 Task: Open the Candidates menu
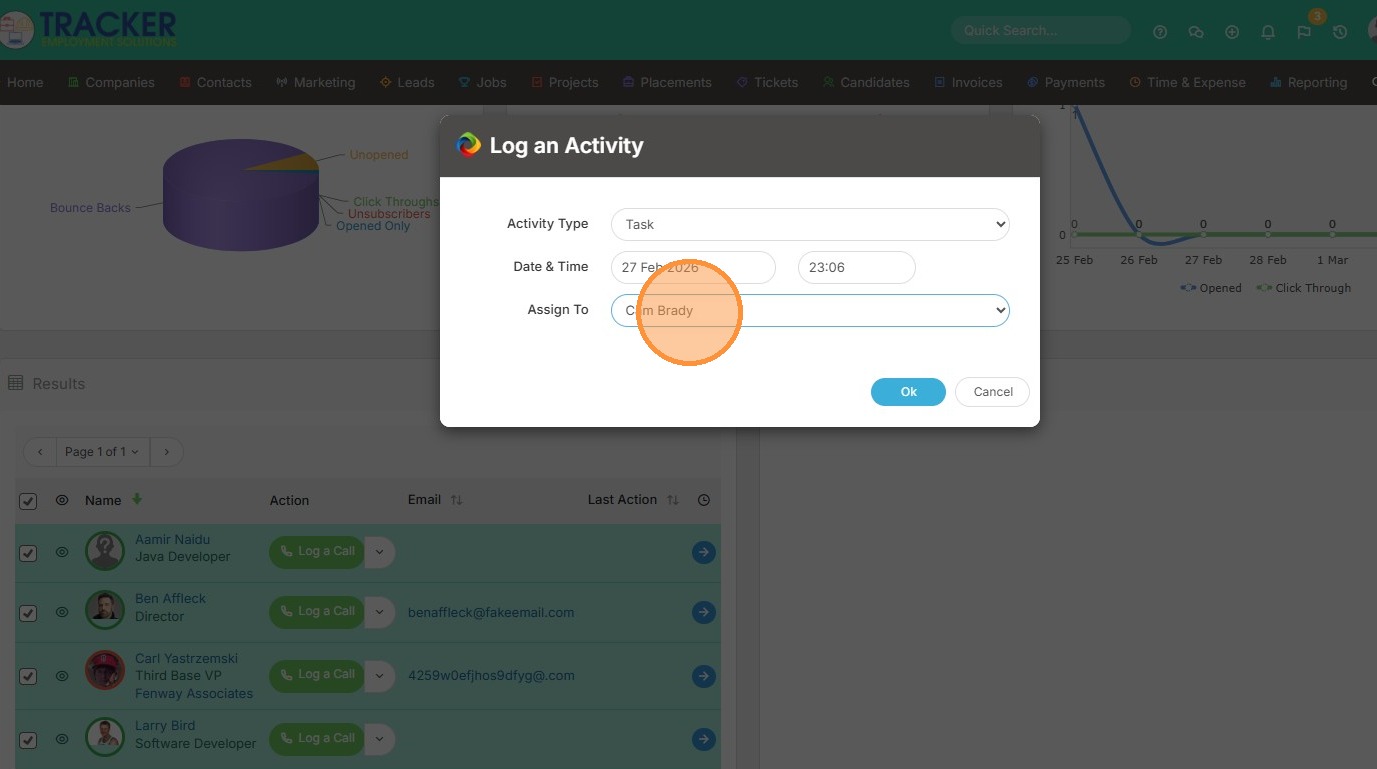[866, 82]
